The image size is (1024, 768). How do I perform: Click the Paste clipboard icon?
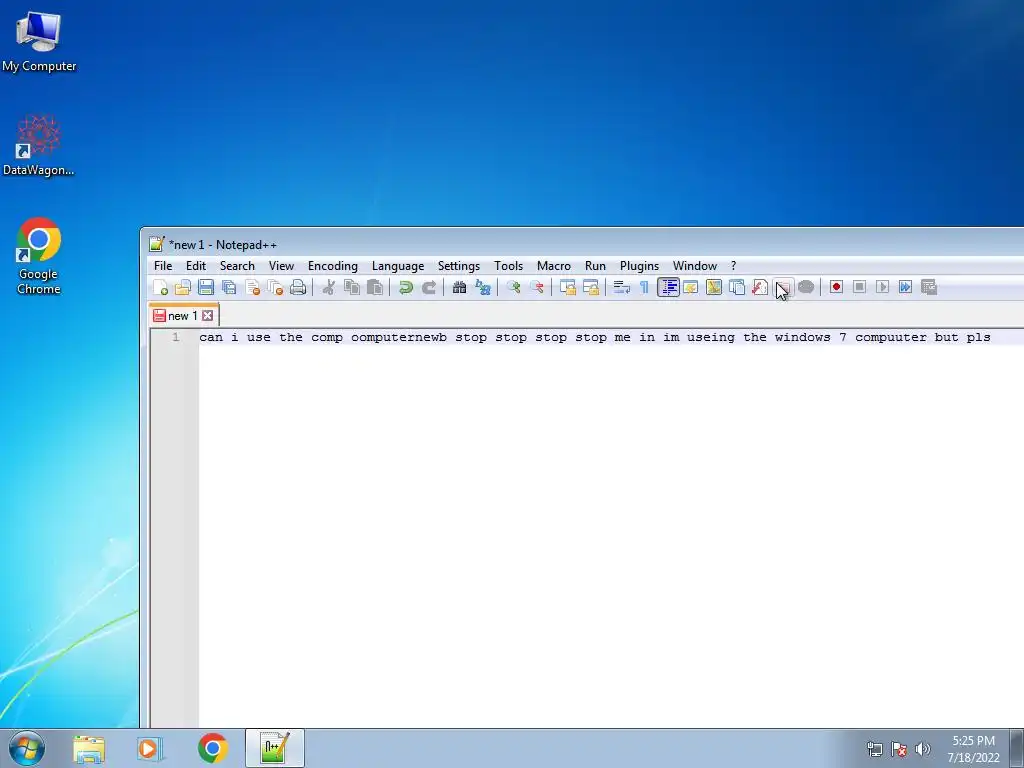(x=375, y=287)
